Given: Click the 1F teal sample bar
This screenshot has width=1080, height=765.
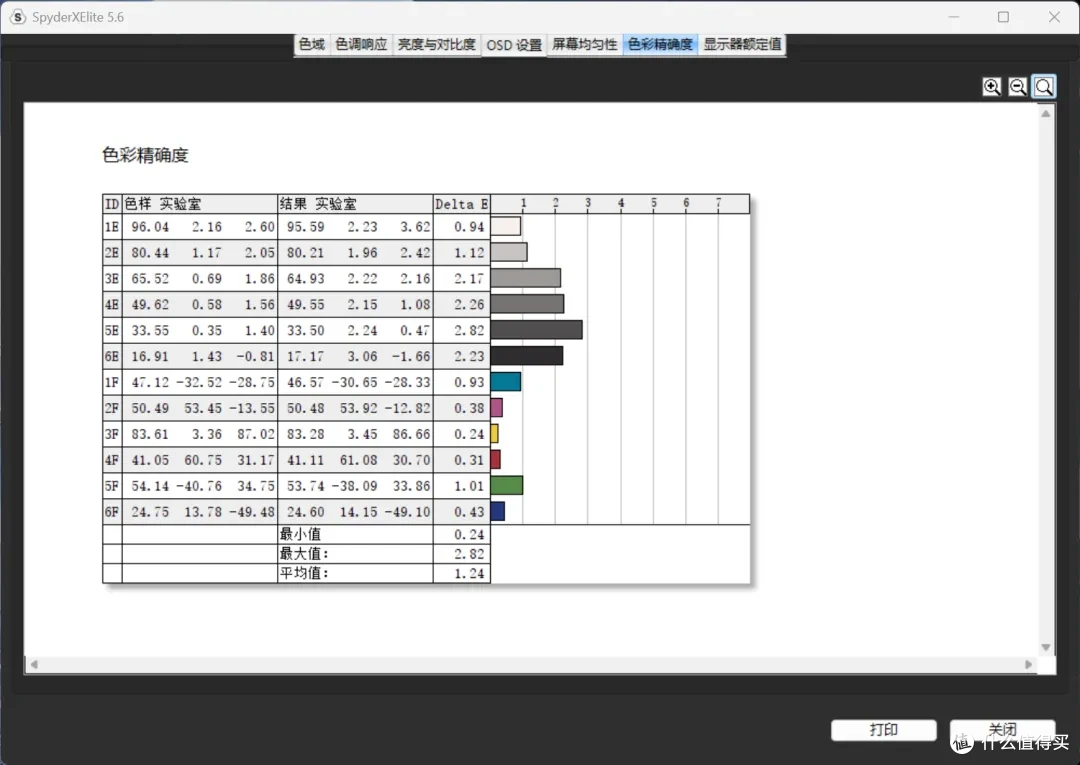Looking at the screenshot, I should point(506,381).
